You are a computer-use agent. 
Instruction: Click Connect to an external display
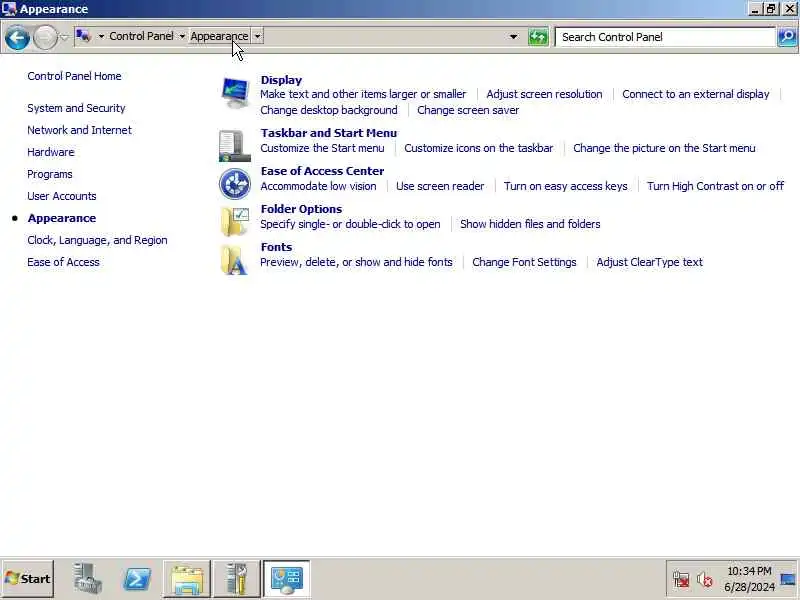point(696,94)
